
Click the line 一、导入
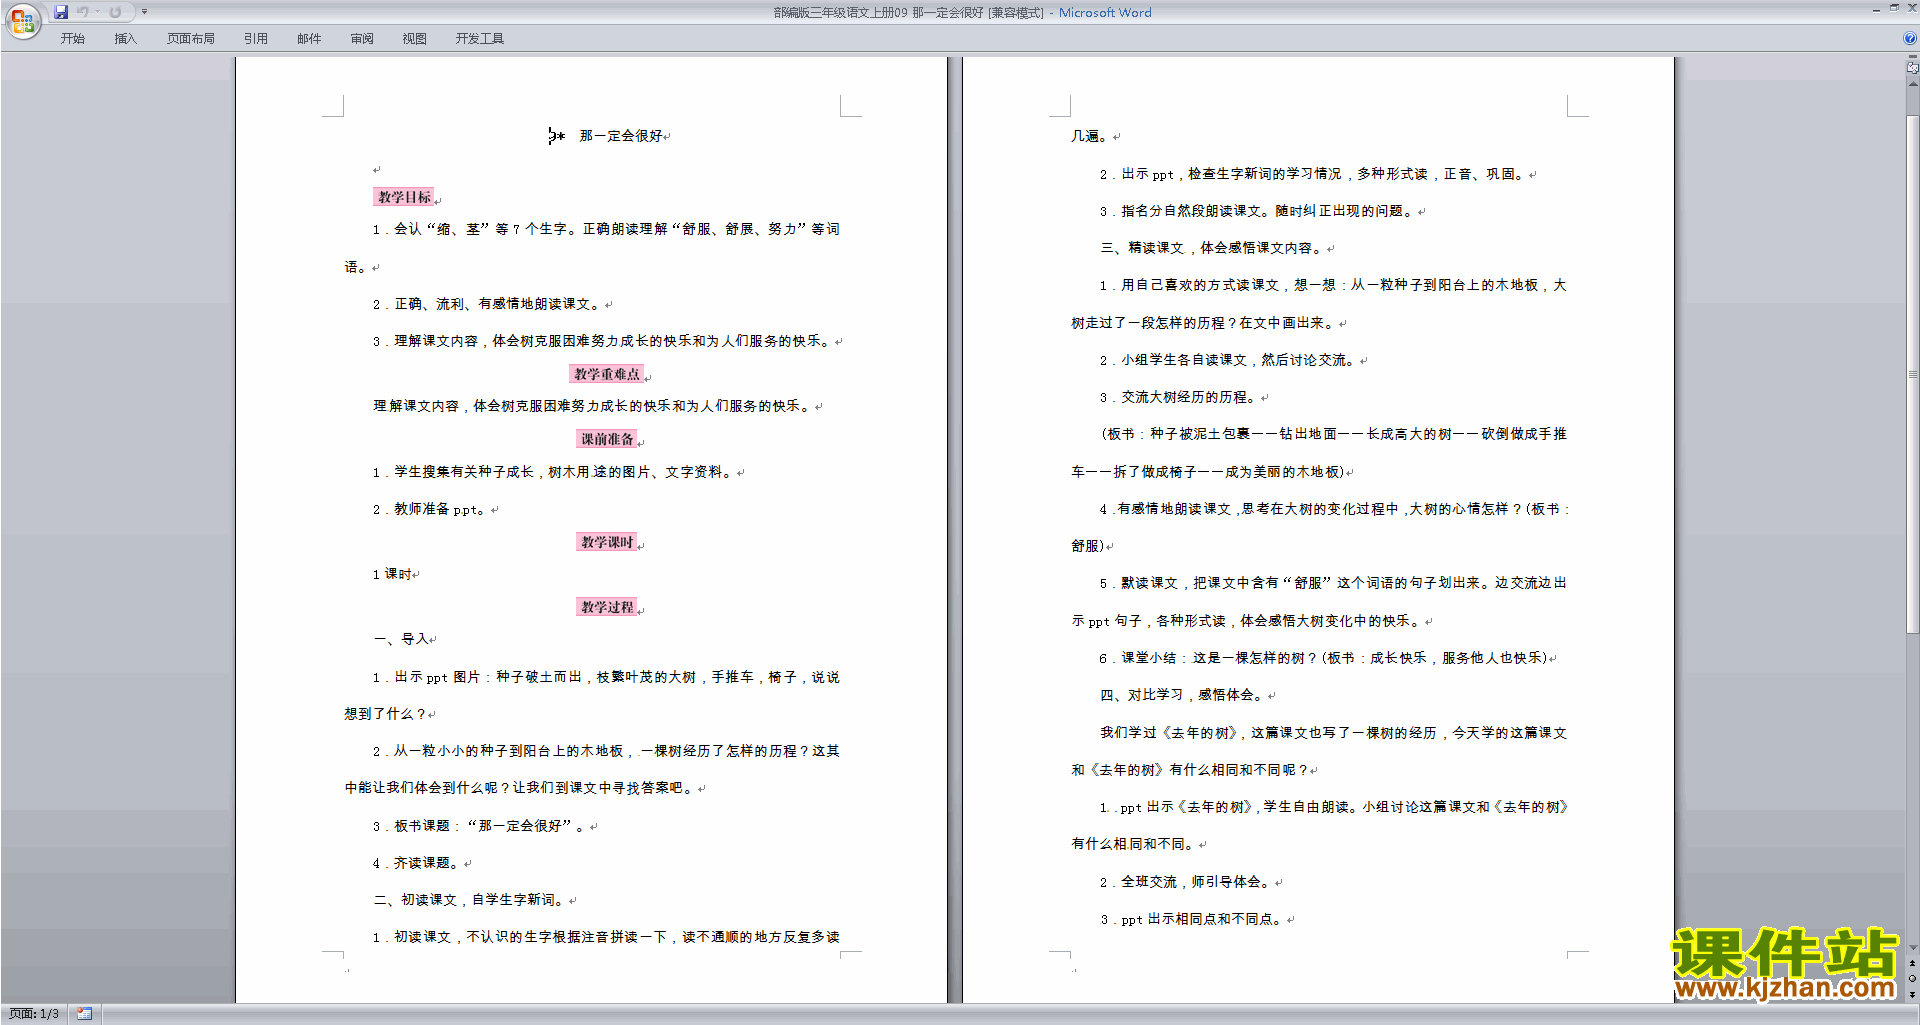click(401, 639)
